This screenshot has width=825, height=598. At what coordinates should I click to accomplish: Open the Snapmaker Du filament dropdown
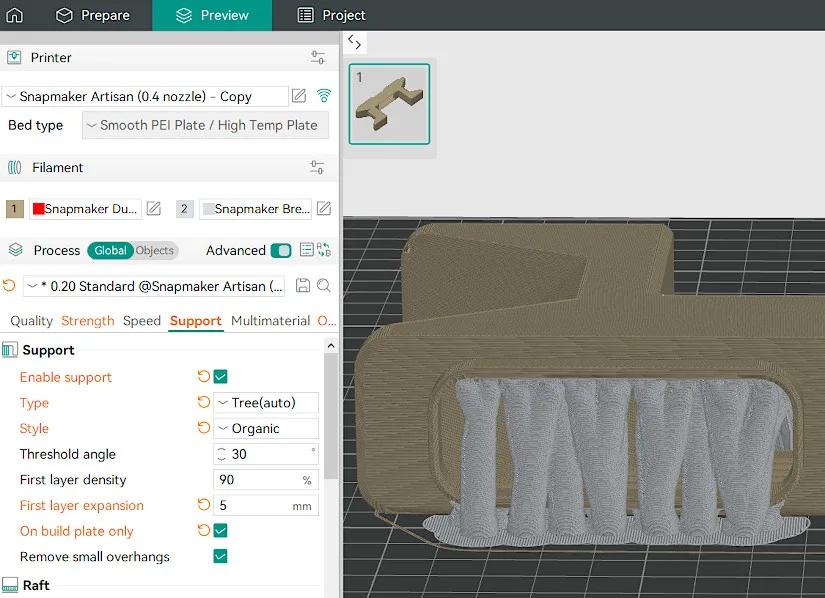click(x=85, y=209)
